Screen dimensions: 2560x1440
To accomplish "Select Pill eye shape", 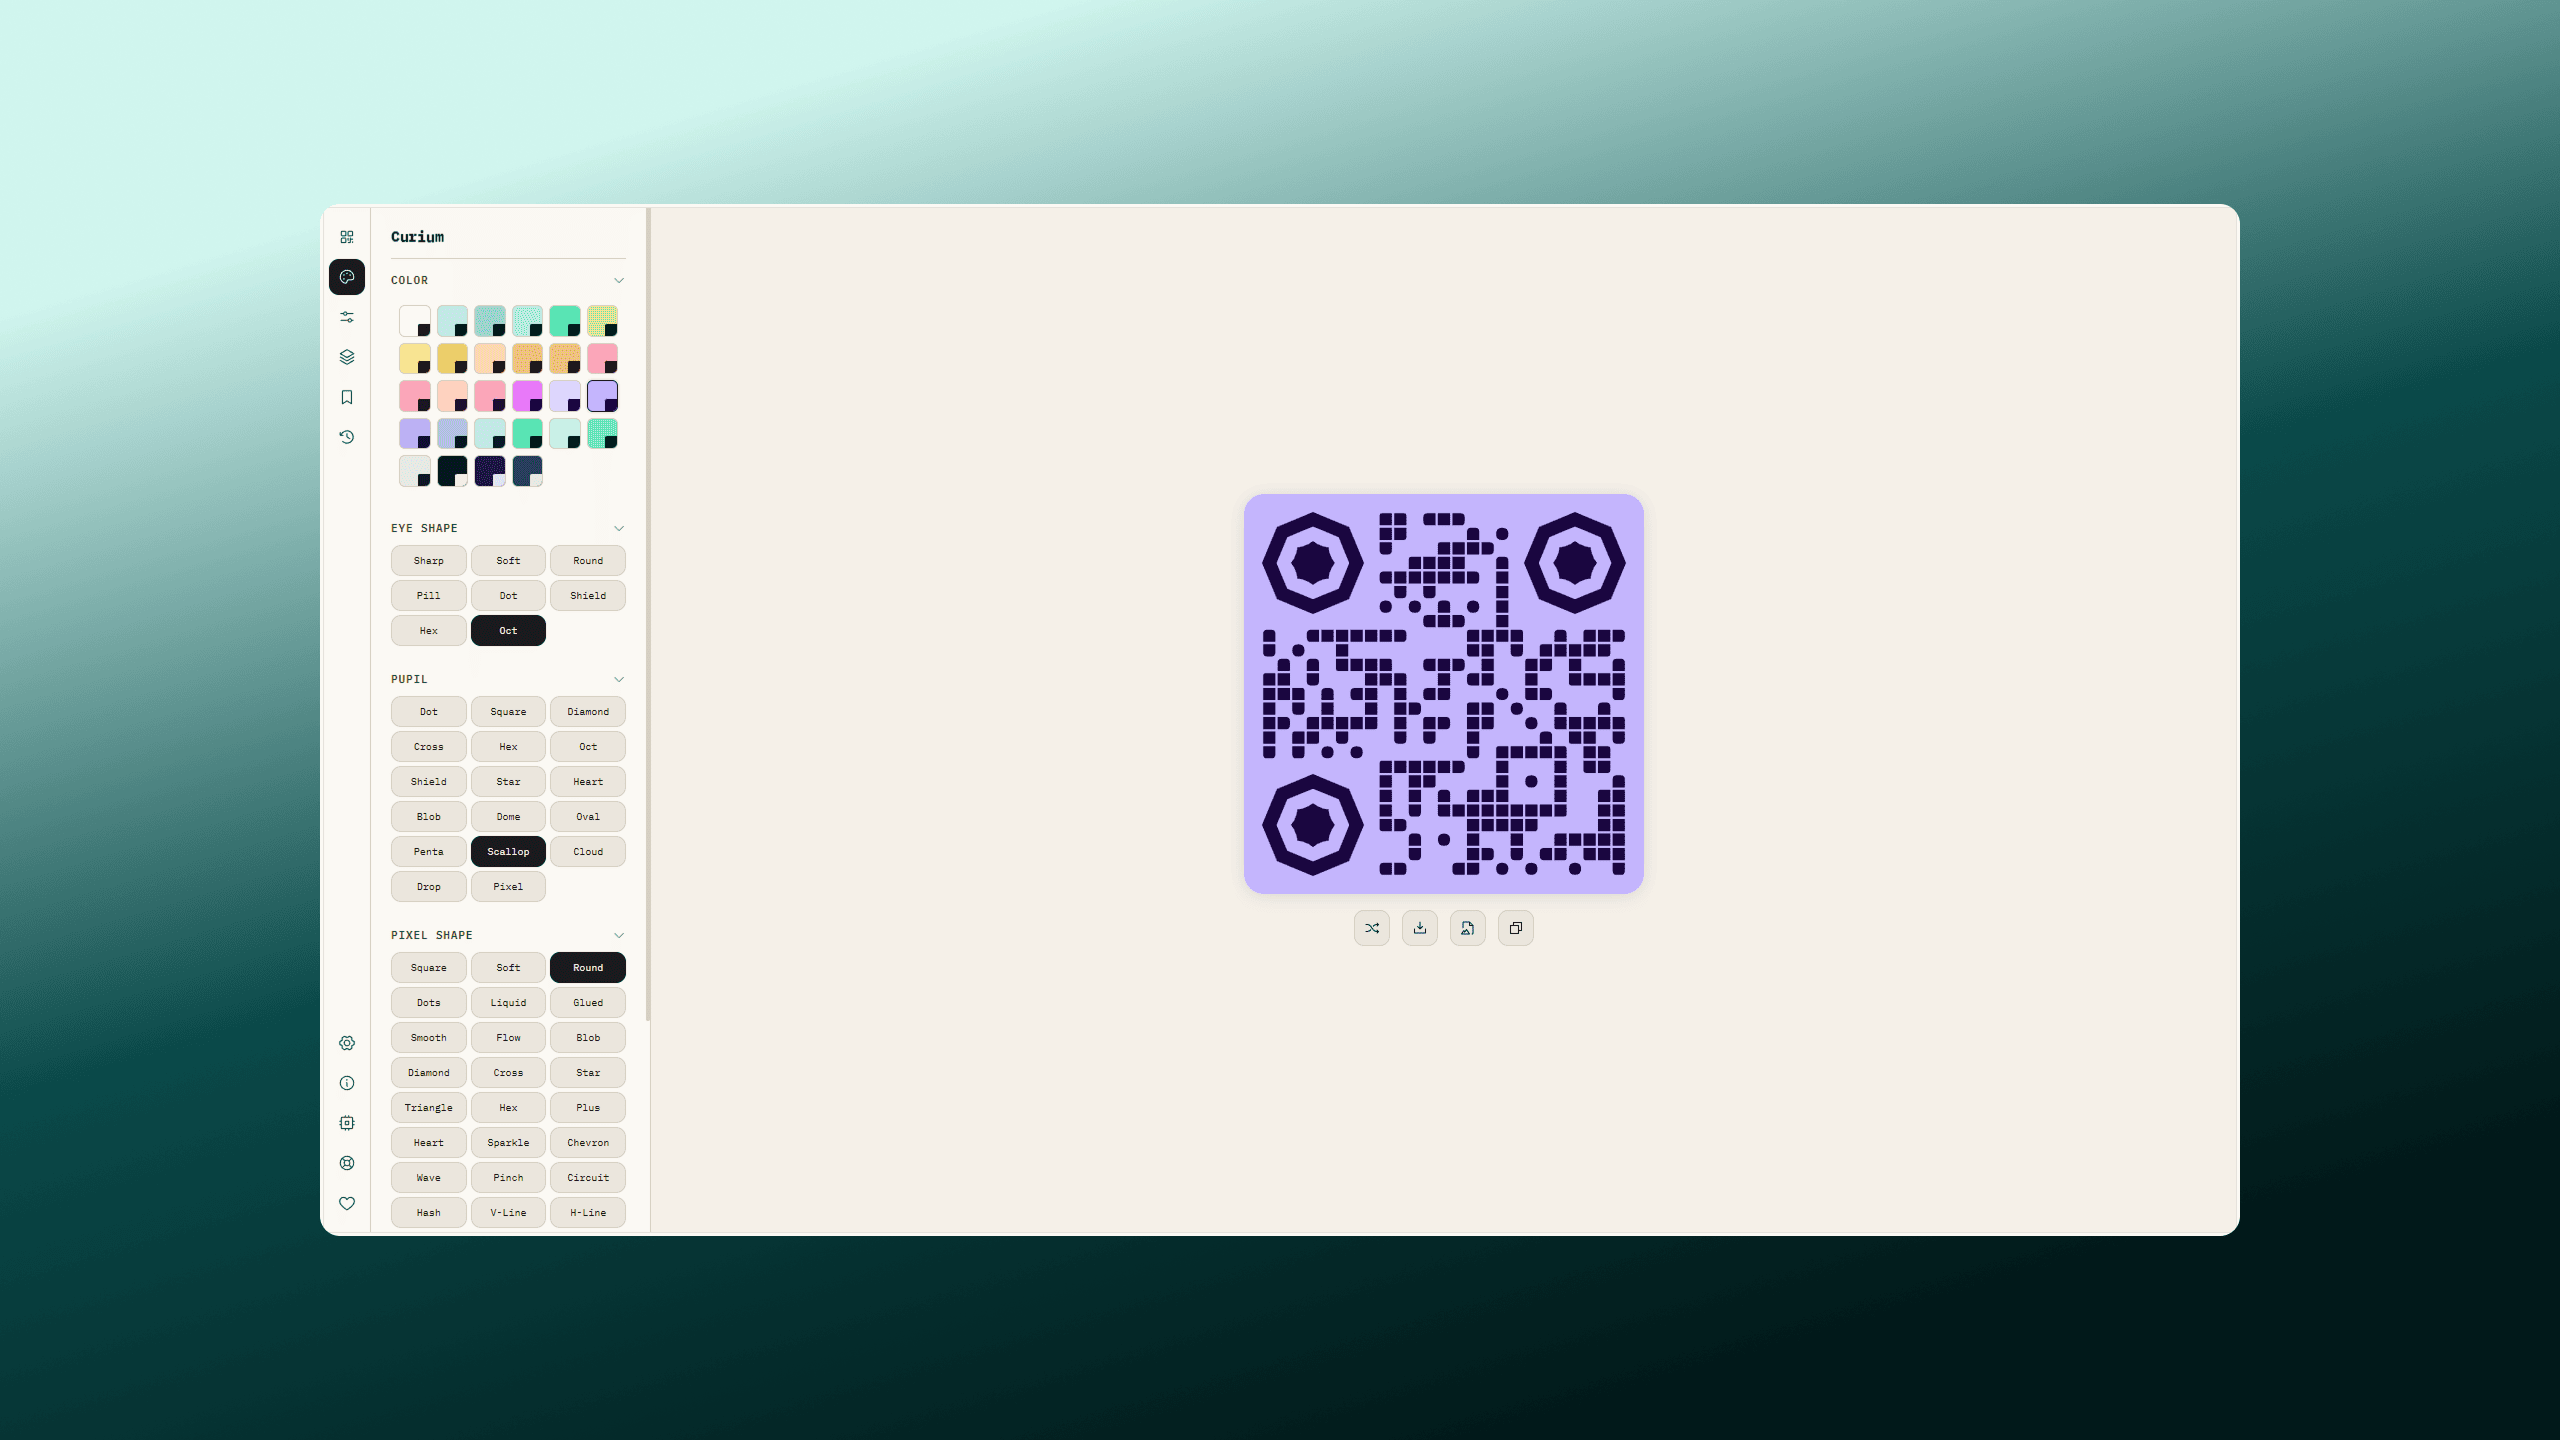I will tap(428, 596).
